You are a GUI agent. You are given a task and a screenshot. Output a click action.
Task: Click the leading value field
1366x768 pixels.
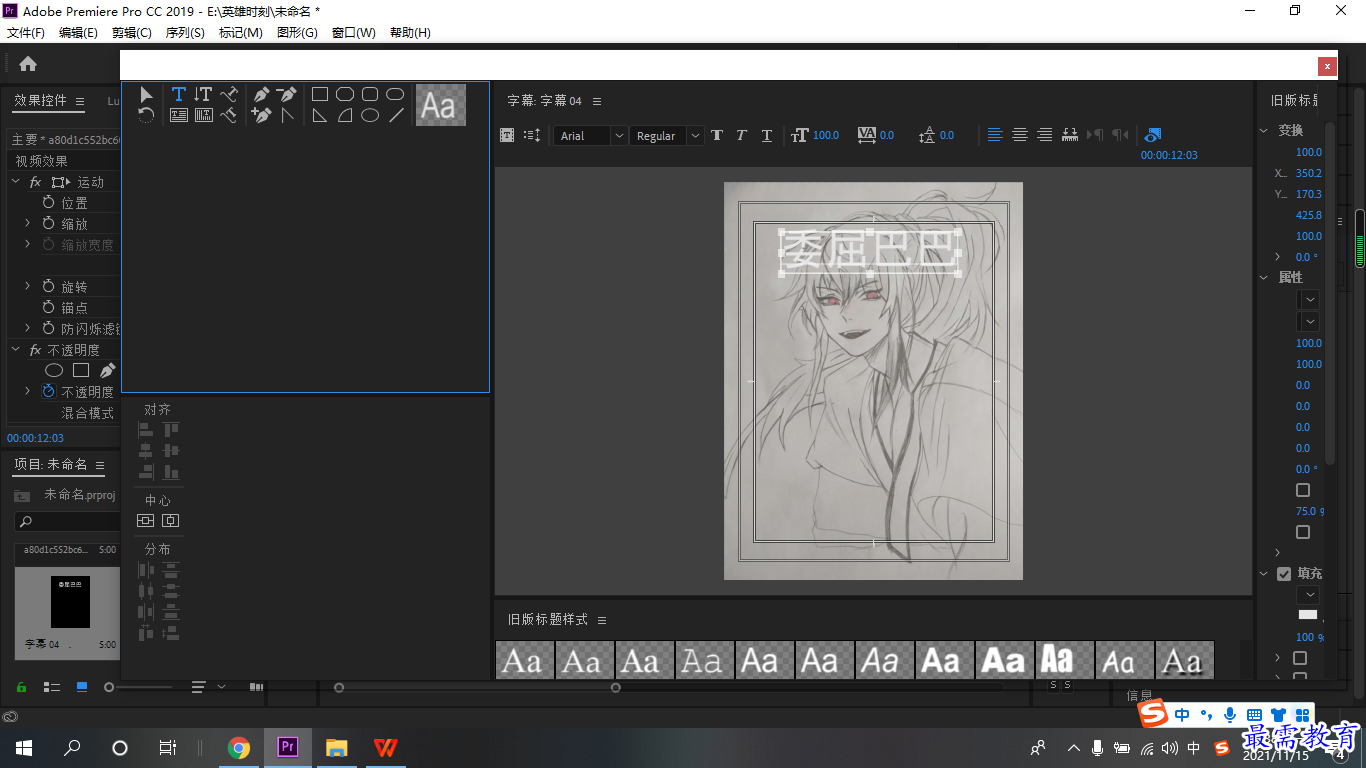(947, 135)
